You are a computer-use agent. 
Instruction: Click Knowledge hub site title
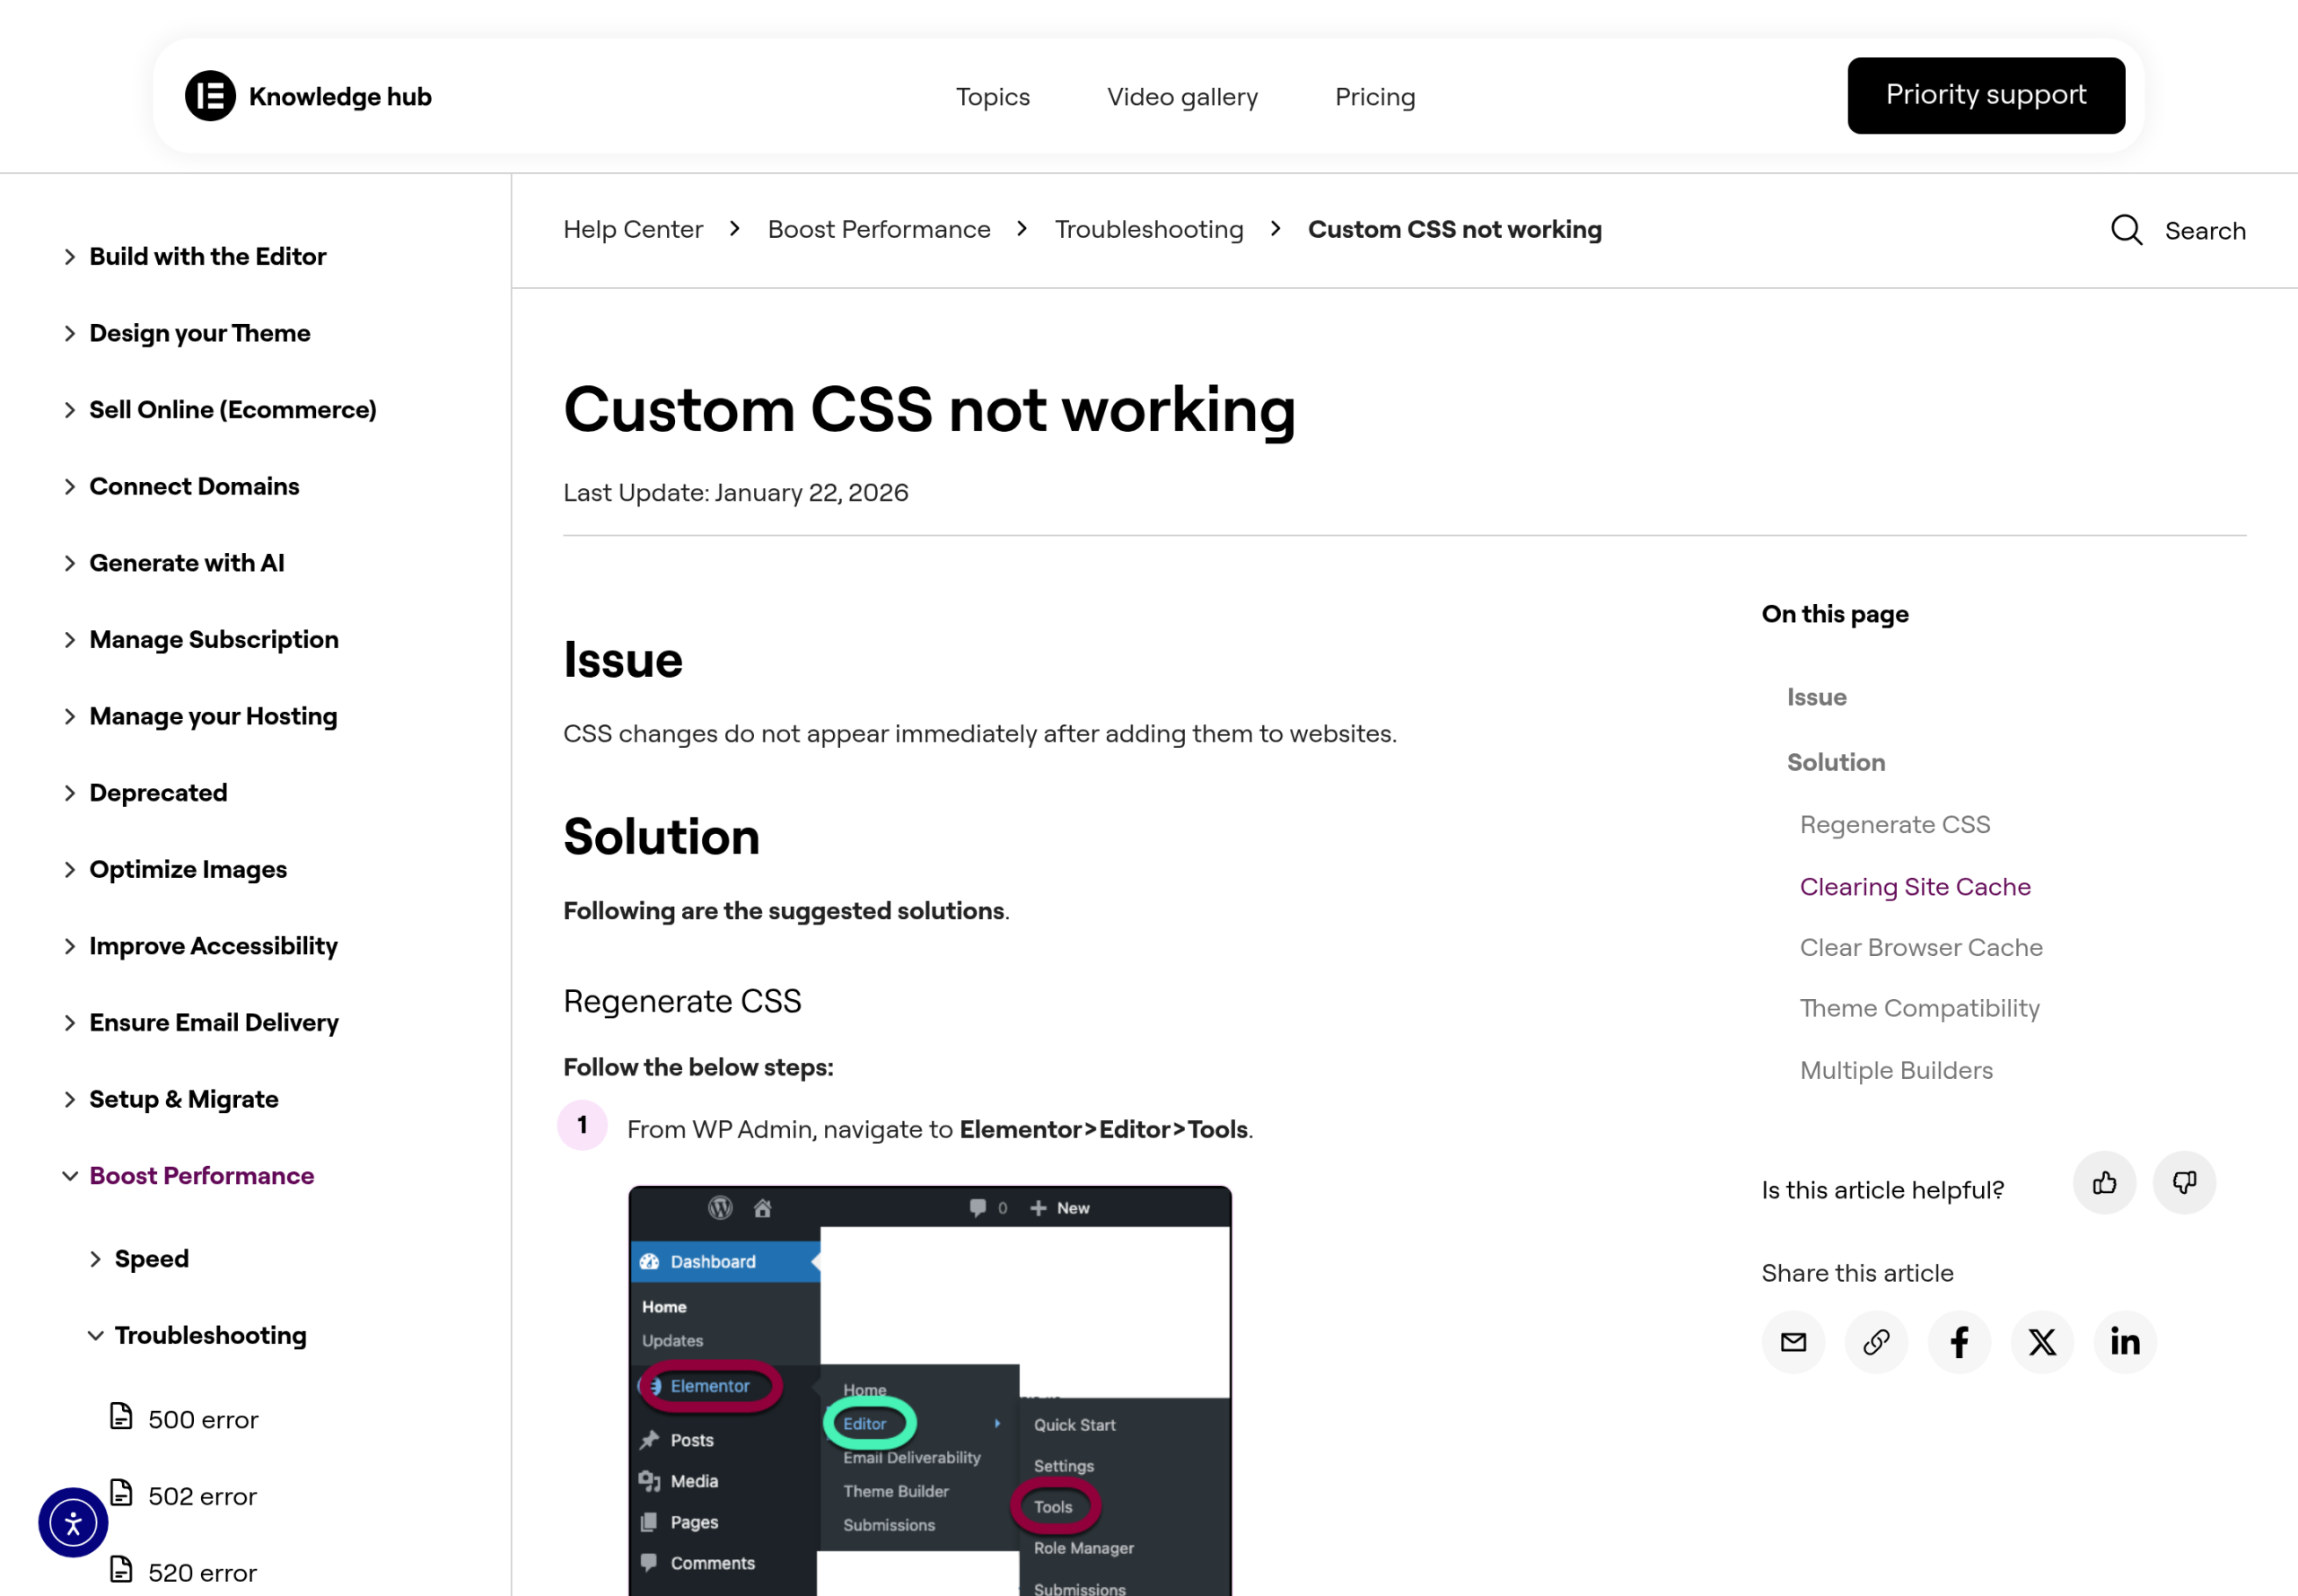pos(340,96)
